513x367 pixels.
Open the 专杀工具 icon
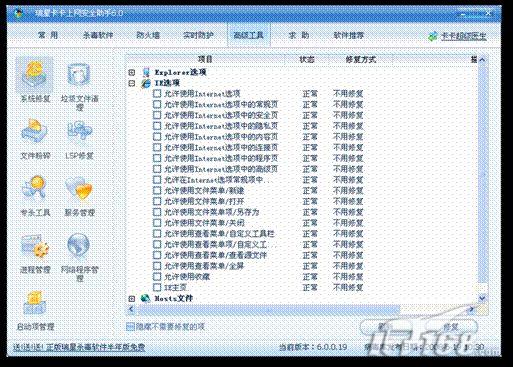pyautogui.click(x=35, y=188)
